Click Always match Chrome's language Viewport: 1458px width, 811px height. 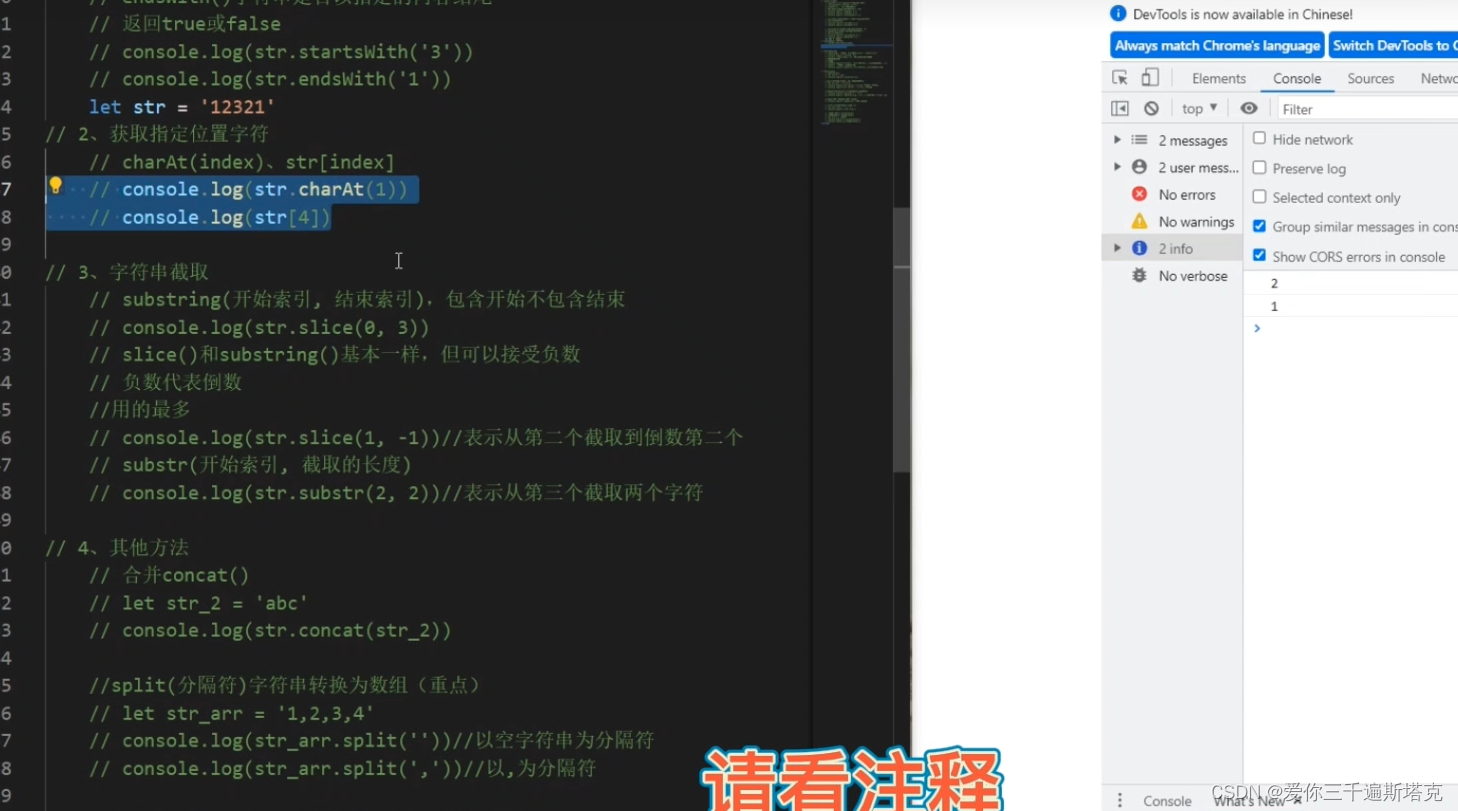tap(1217, 45)
